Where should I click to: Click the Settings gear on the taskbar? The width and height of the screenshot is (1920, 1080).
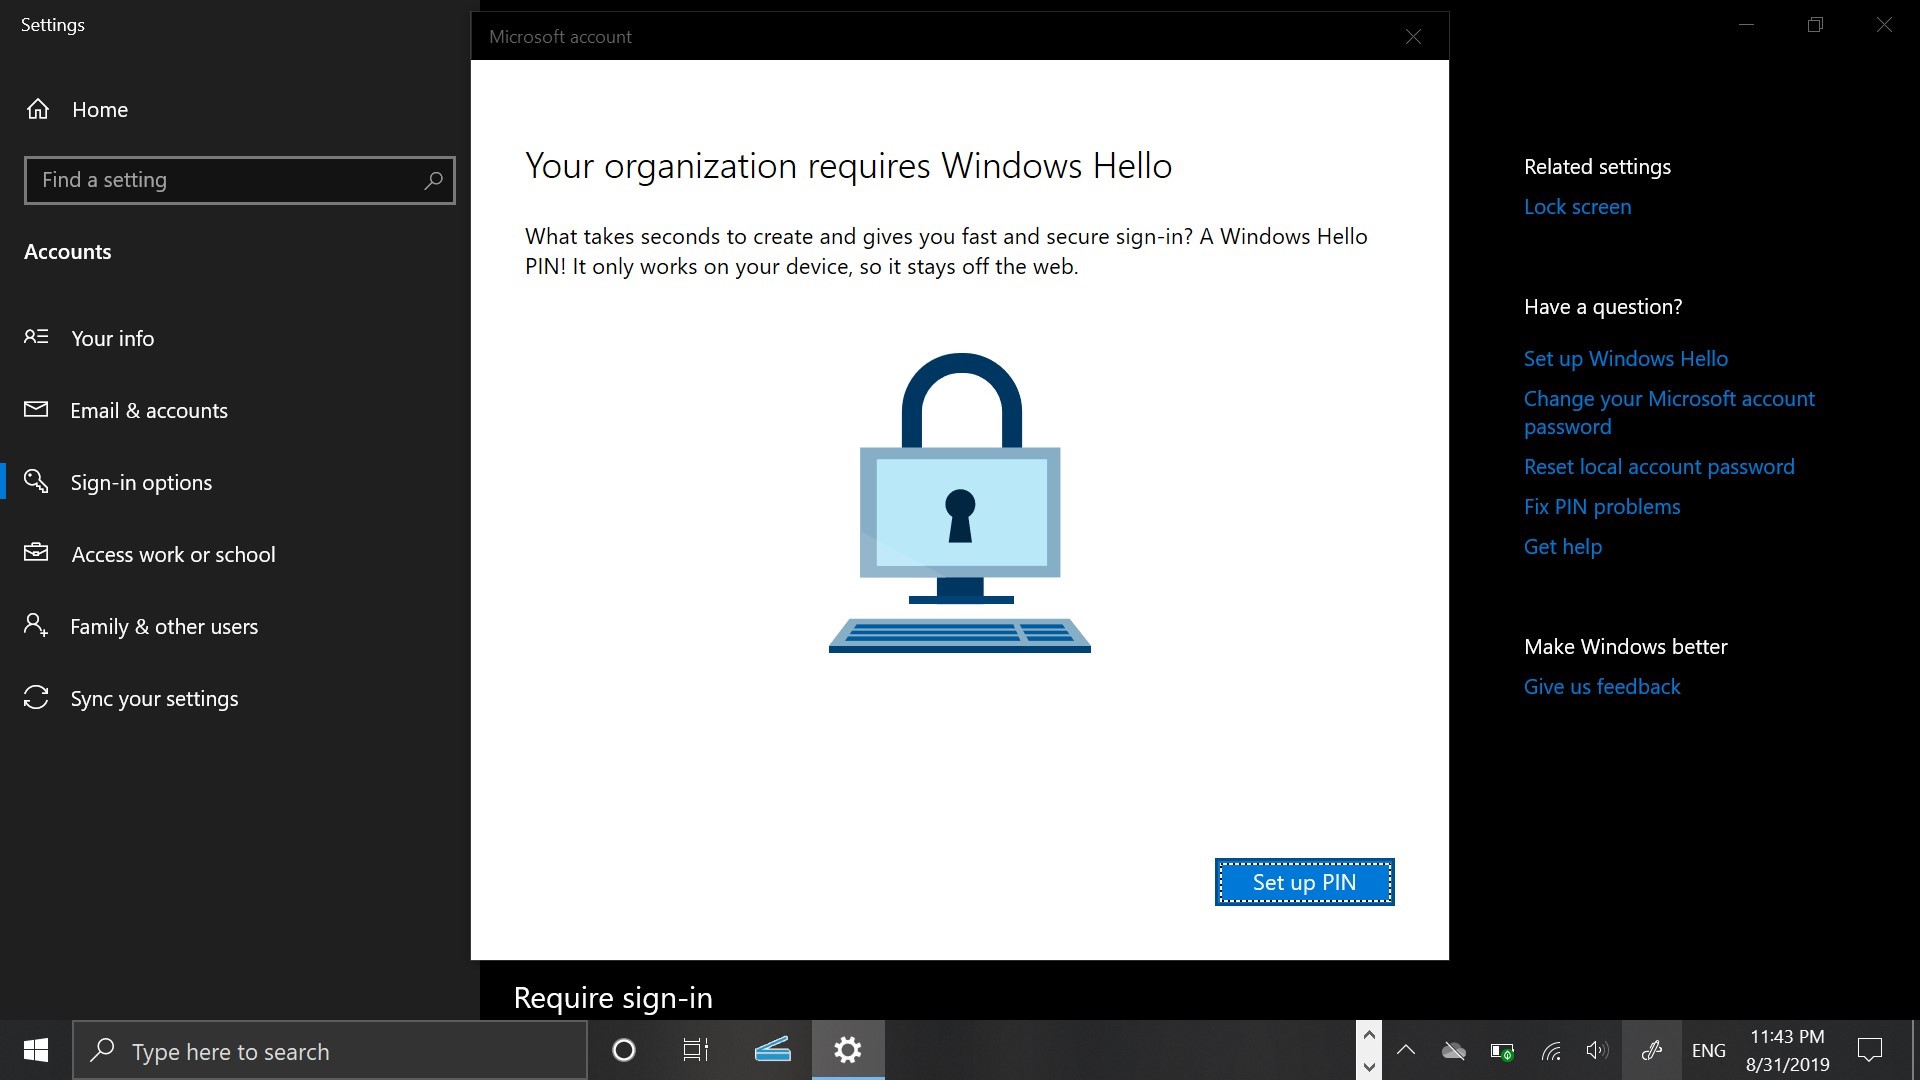(x=848, y=1050)
